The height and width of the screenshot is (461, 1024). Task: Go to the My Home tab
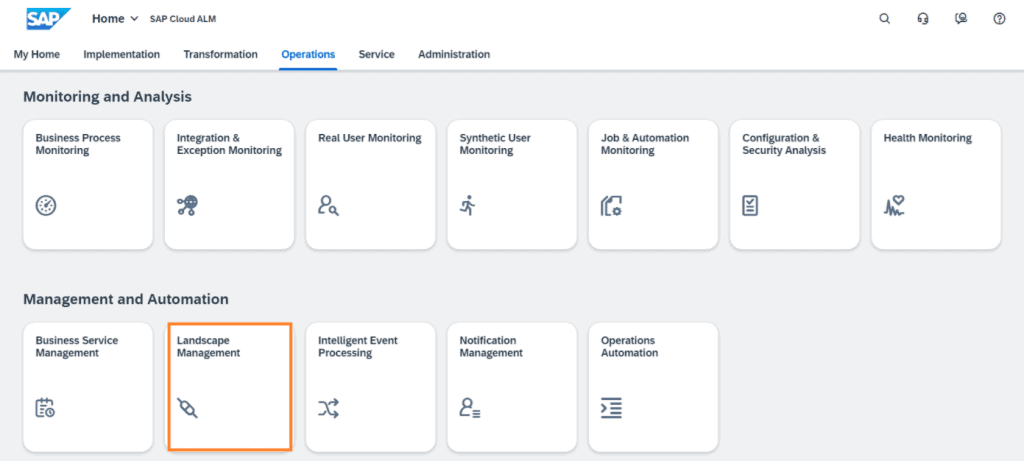pos(37,54)
